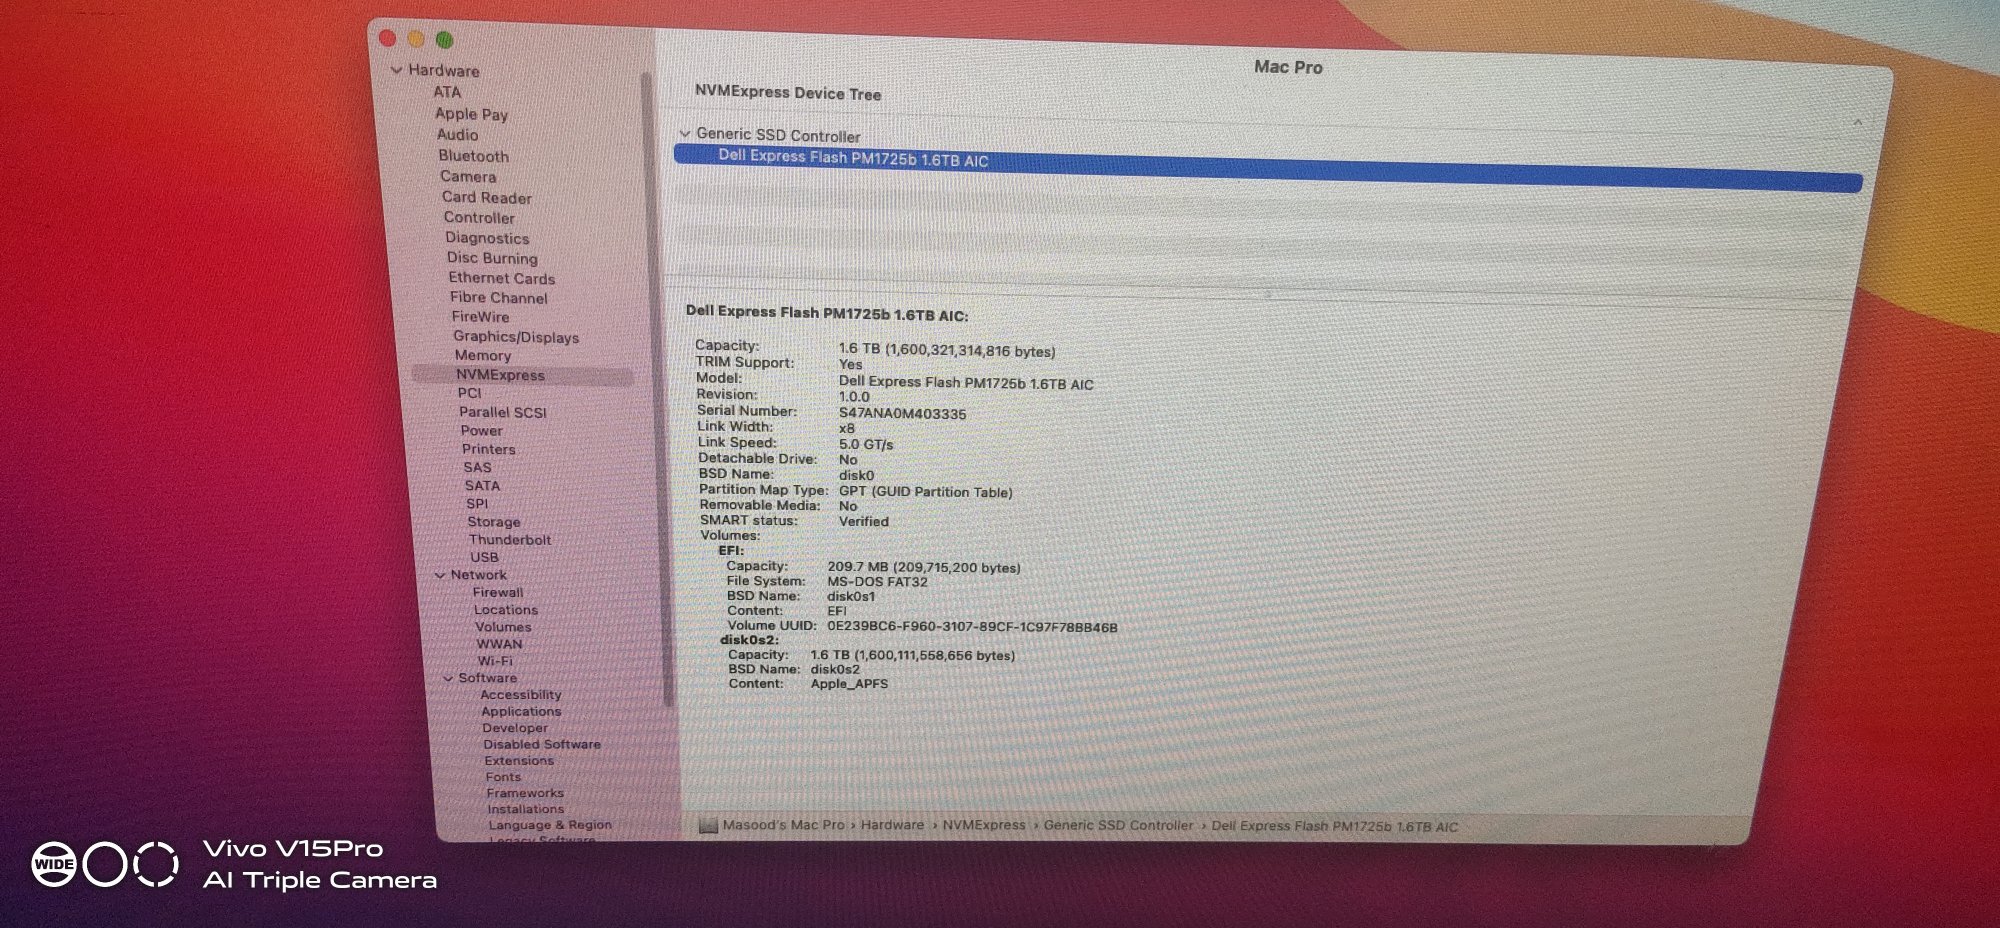Screen dimensions: 2000x928
Task: View SPI information
Action: (477, 504)
